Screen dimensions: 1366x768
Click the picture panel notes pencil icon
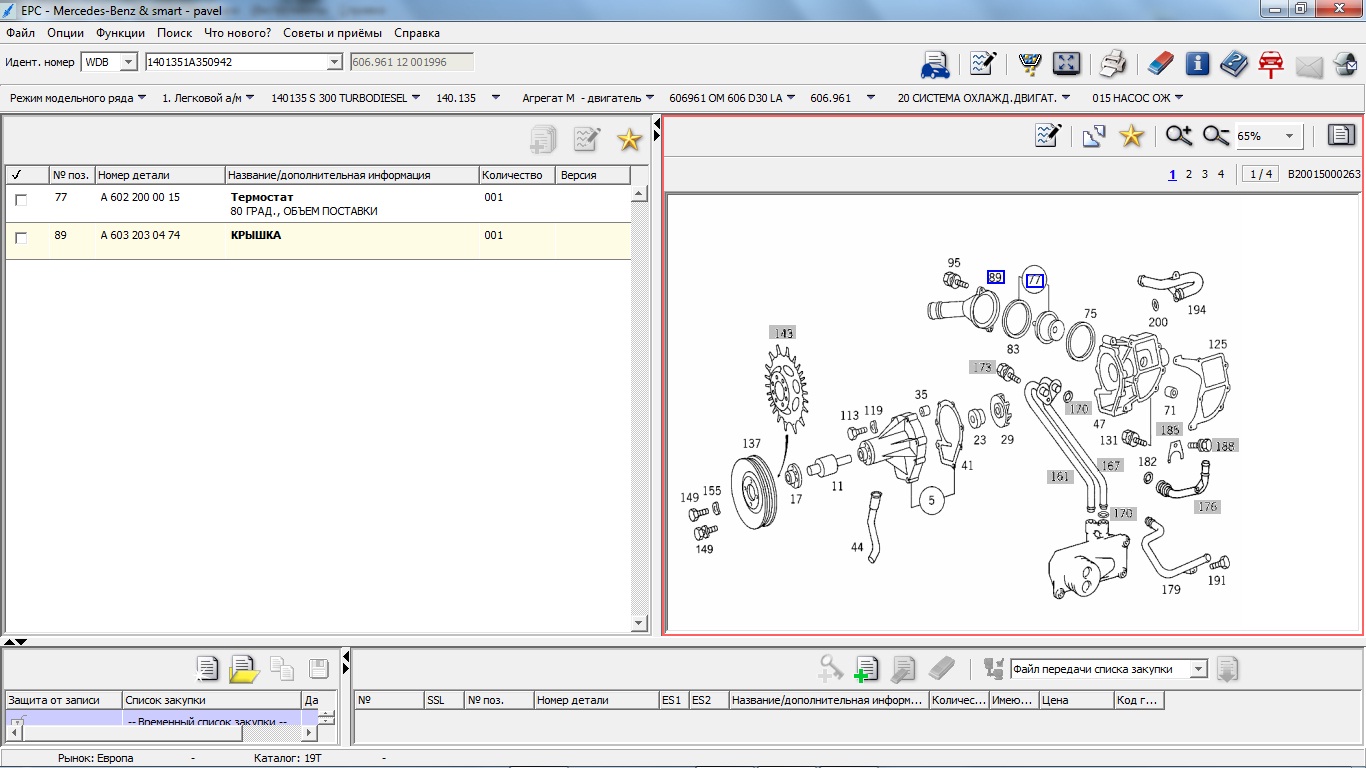click(x=1048, y=136)
